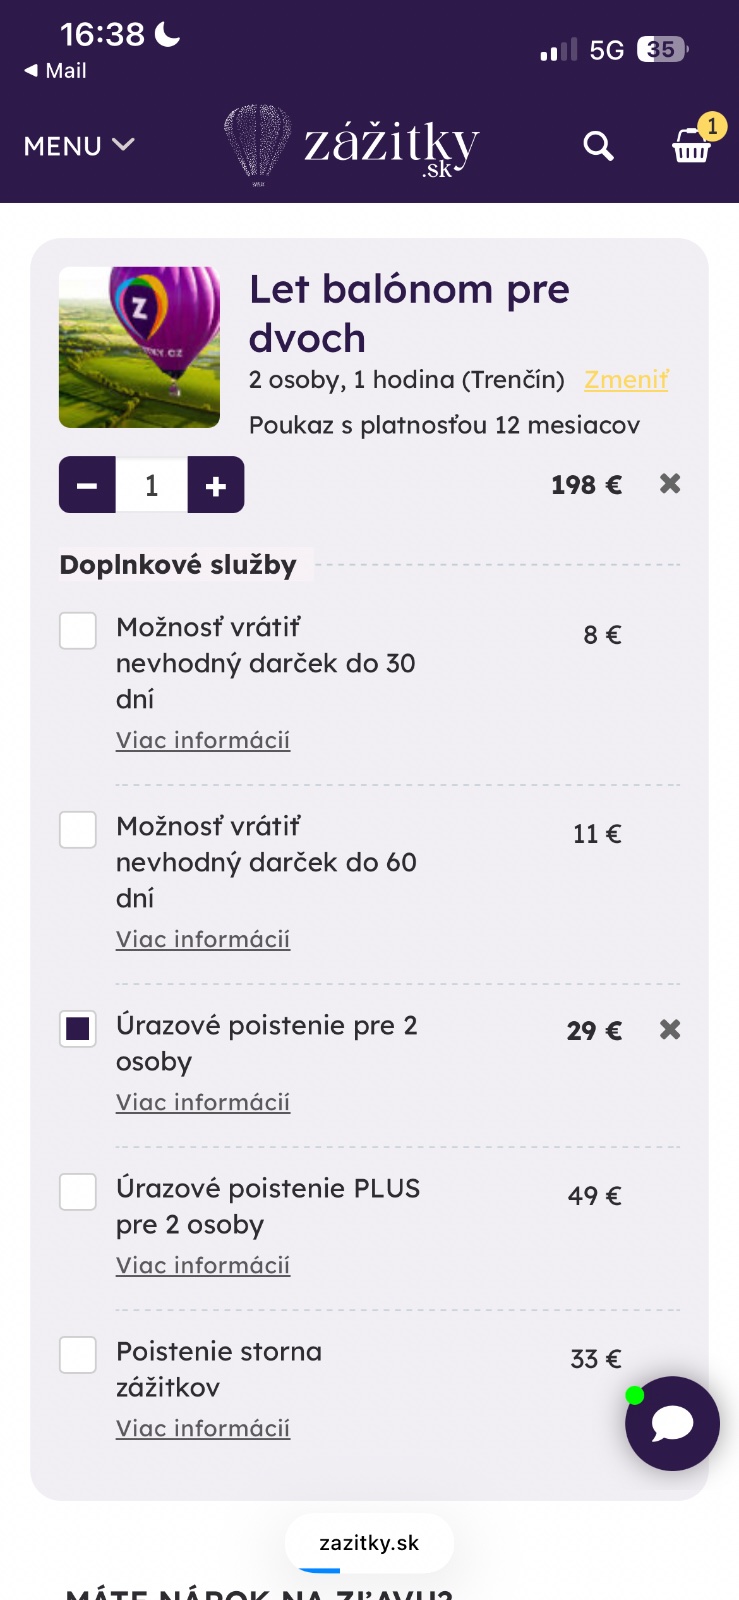This screenshot has height=1600, width=739.
Task: Click the Zmeniť link
Action: (626, 380)
